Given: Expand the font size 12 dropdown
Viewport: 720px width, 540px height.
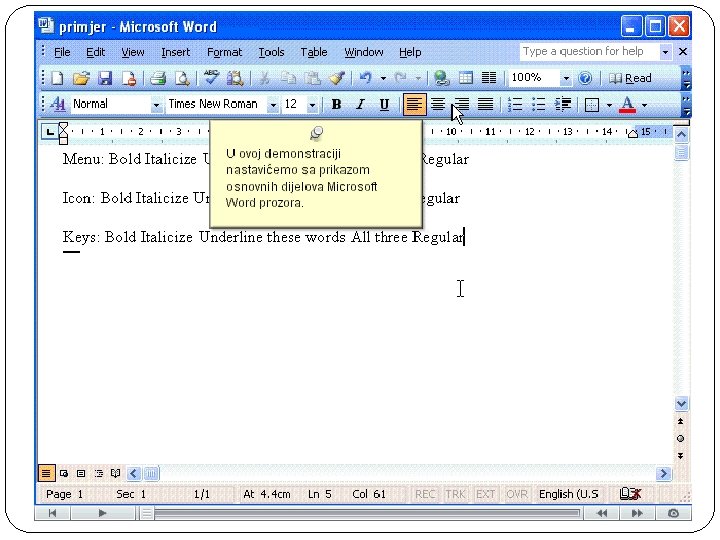Looking at the screenshot, I should tap(312, 105).
